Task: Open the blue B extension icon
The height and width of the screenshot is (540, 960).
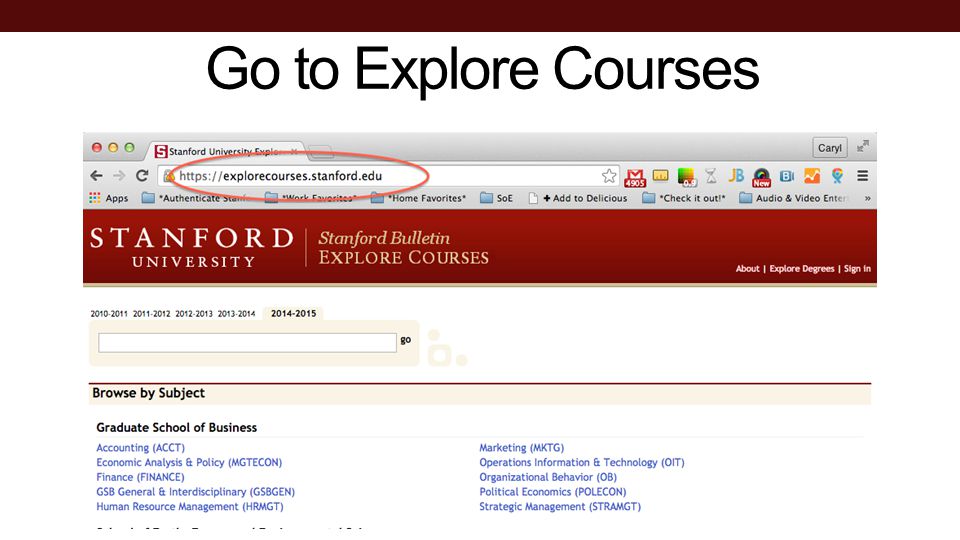Action: pos(787,176)
